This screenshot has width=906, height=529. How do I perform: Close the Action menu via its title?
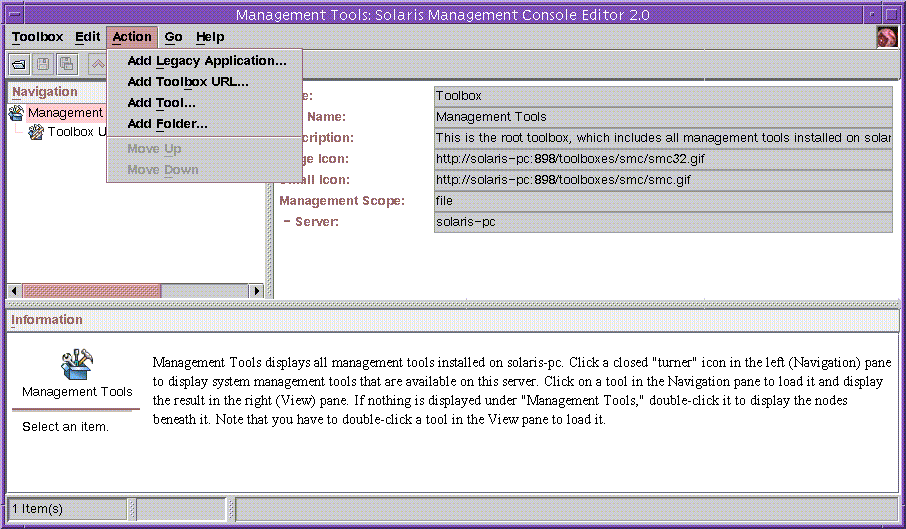coord(132,37)
